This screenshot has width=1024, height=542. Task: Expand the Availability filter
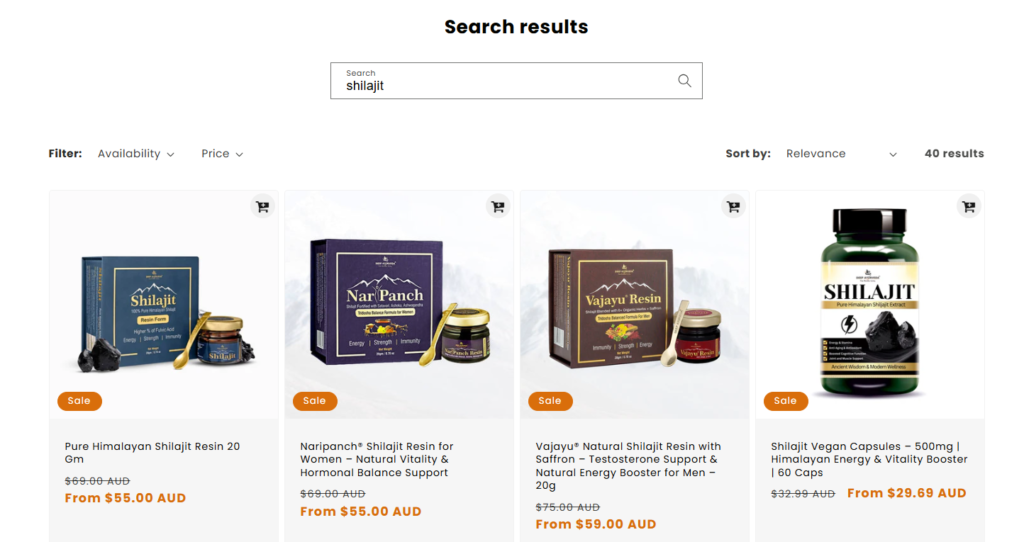(136, 153)
